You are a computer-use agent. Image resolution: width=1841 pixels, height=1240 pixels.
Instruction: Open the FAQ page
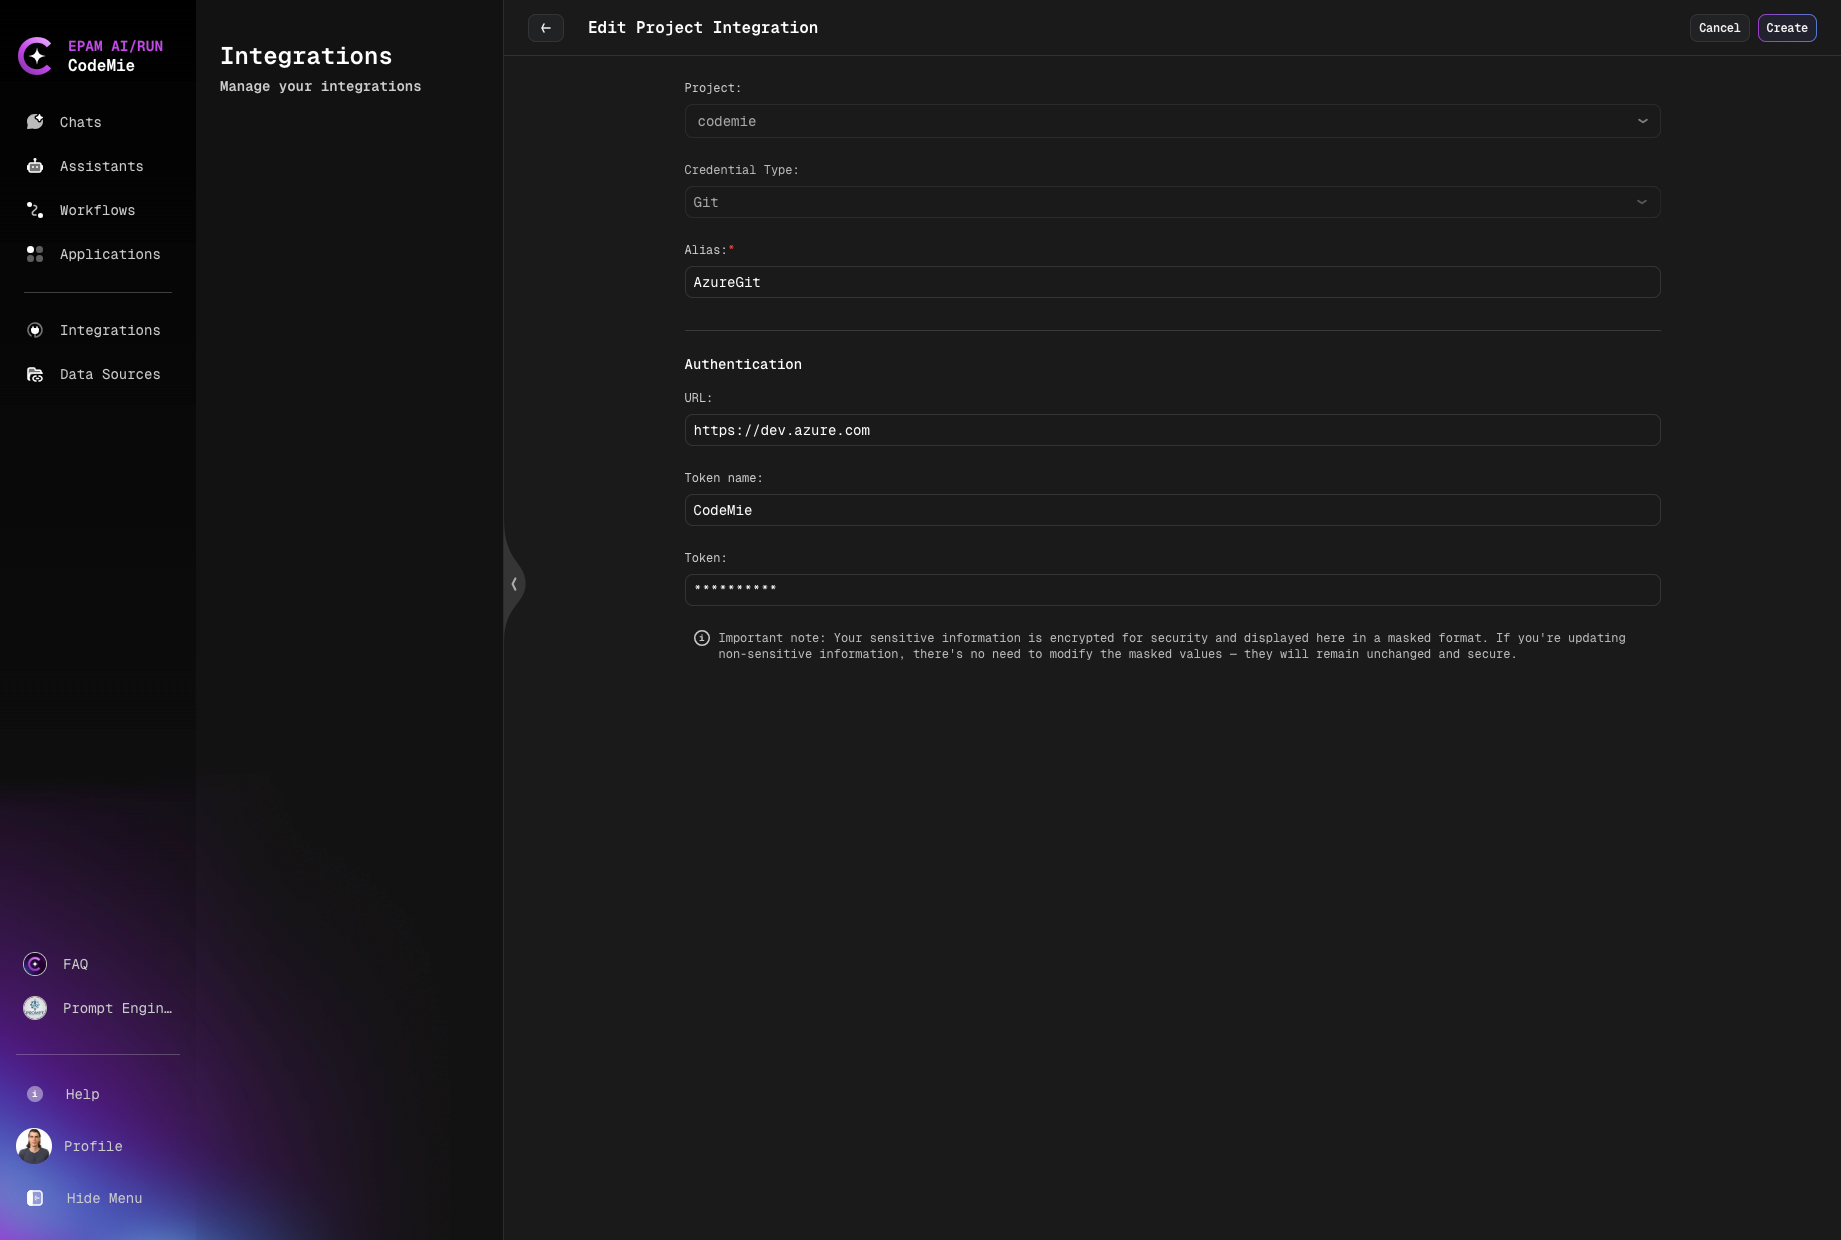pyautogui.click(x=75, y=964)
